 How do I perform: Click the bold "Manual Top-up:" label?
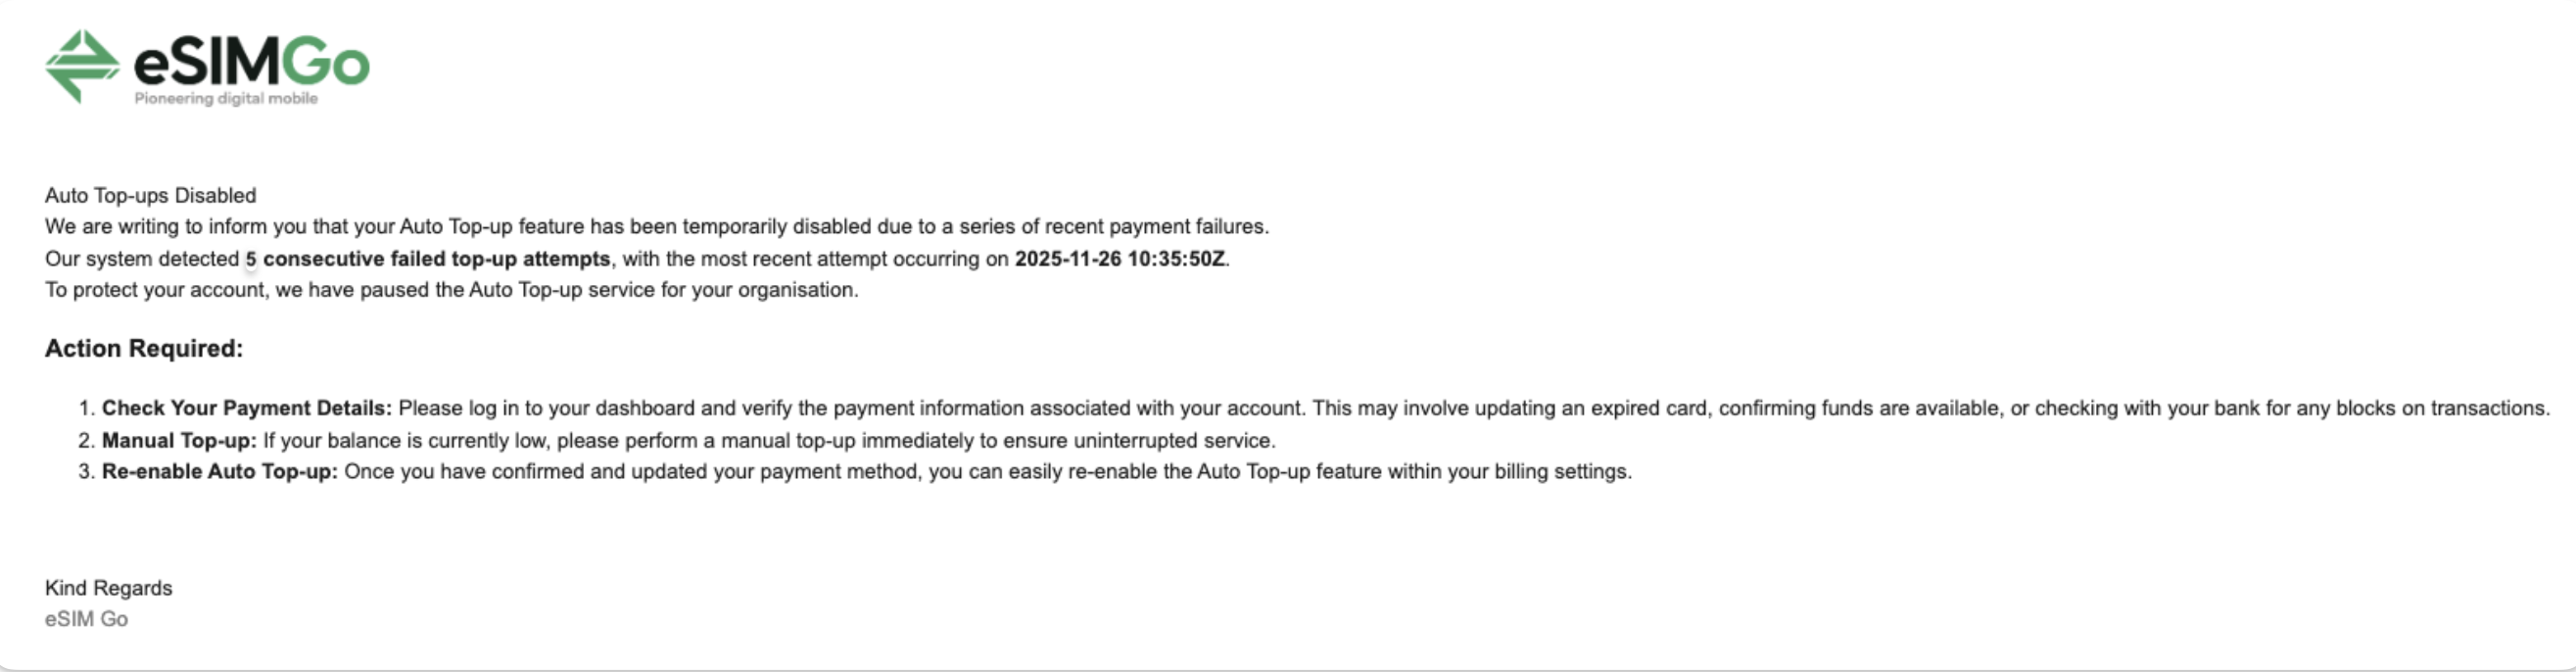pos(179,441)
